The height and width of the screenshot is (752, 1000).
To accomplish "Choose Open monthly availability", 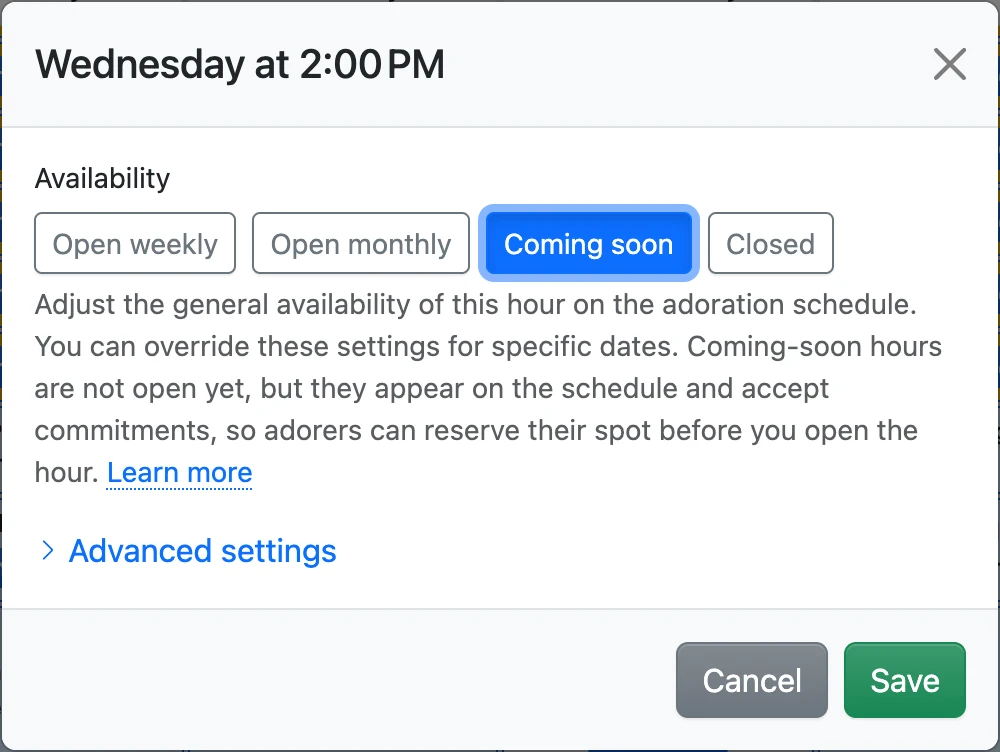I will click(x=361, y=244).
